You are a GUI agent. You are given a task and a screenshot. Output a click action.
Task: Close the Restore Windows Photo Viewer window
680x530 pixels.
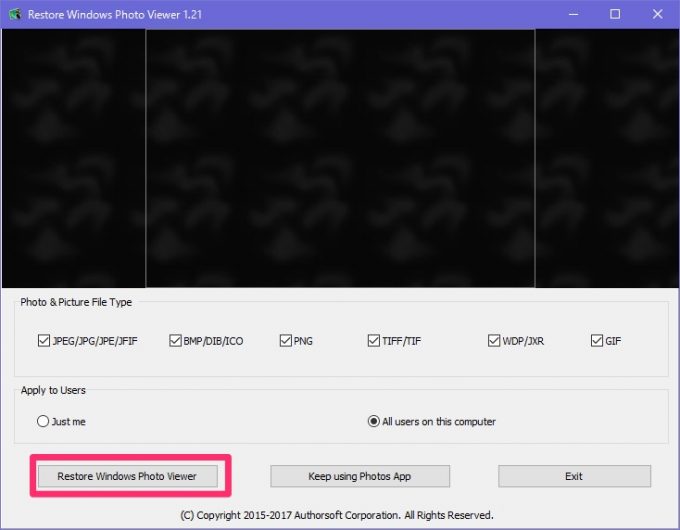click(657, 14)
